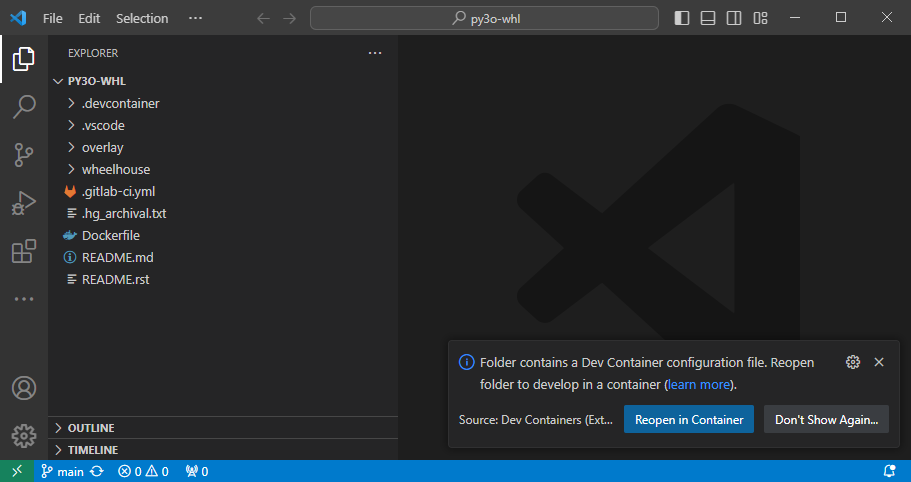This screenshot has width=911, height=482.
Task: Open notification settings gear
Action: click(853, 362)
